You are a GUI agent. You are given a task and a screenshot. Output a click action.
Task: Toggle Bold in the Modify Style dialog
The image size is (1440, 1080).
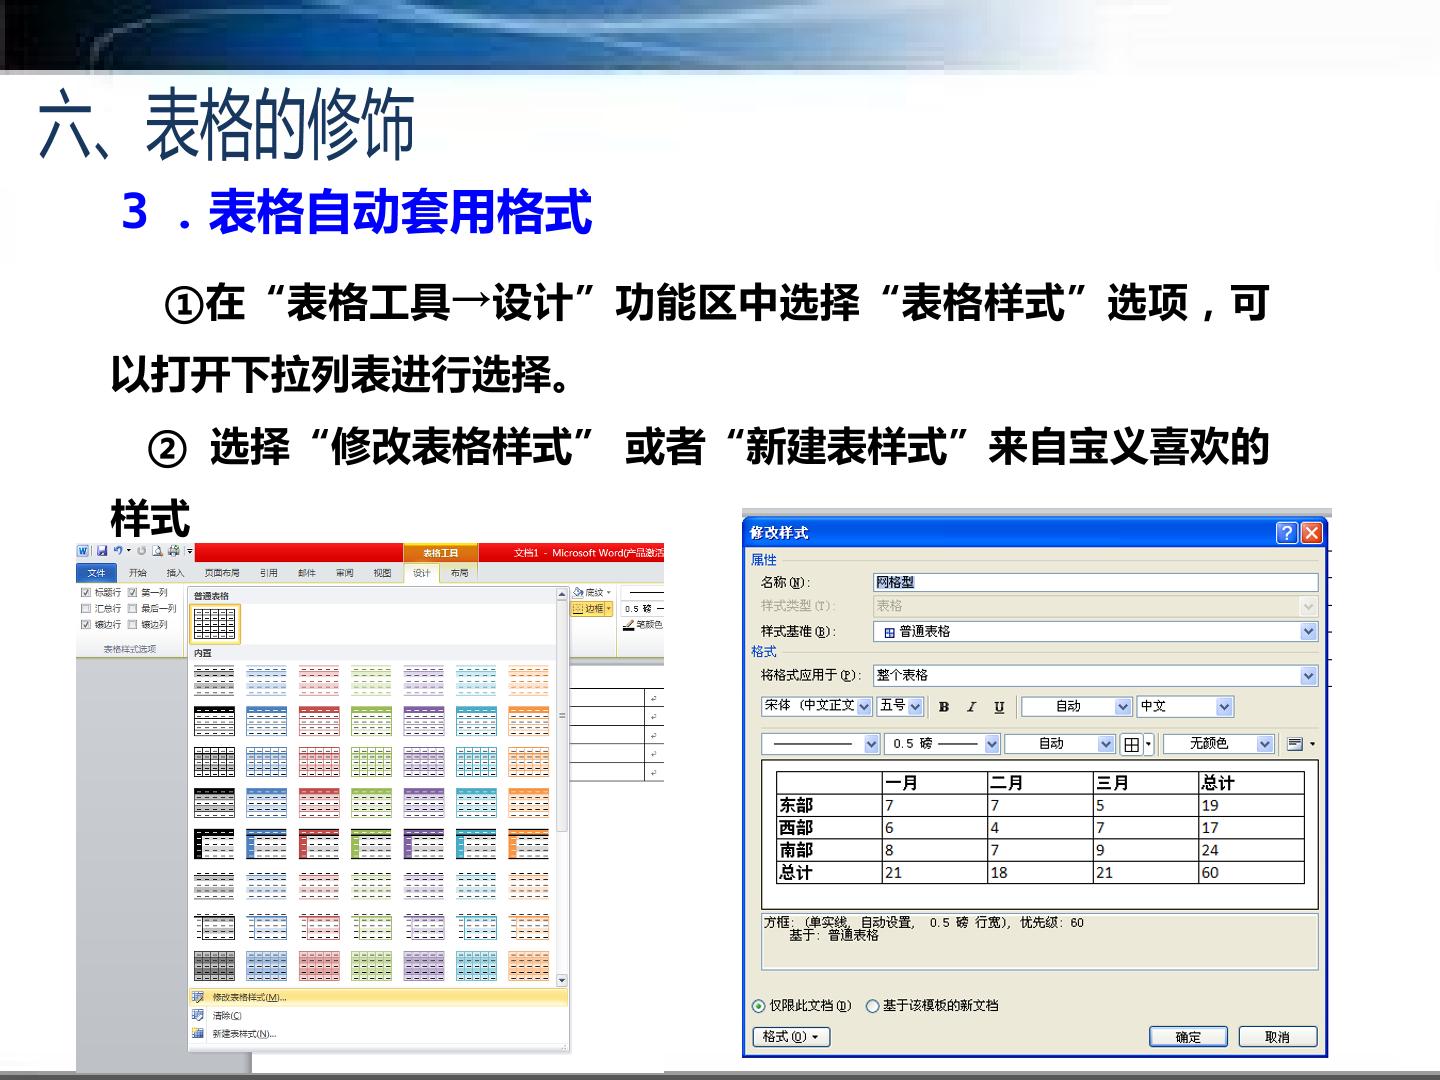point(943,707)
